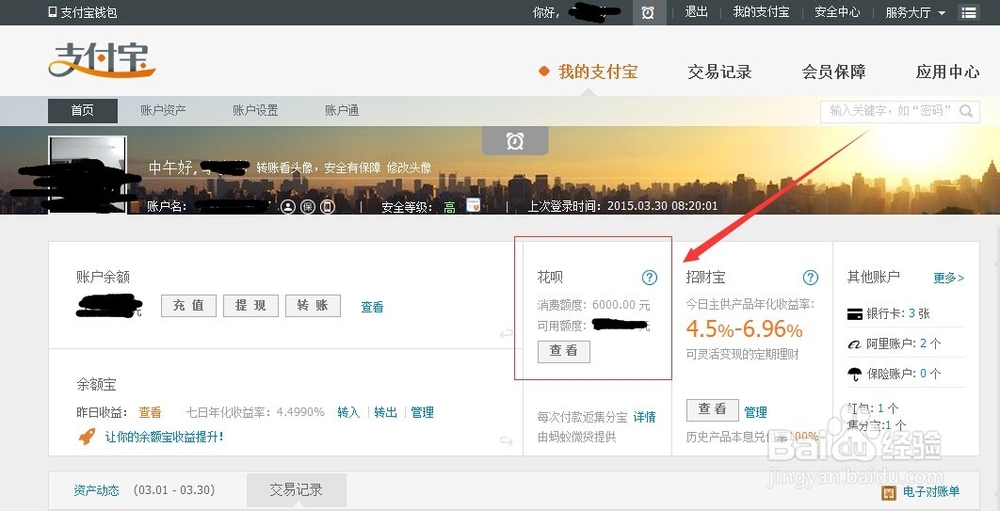This screenshot has width=1000, height=511.
Task: Switch to the 交易记录 tab at bottom
Action: [296, 490]
